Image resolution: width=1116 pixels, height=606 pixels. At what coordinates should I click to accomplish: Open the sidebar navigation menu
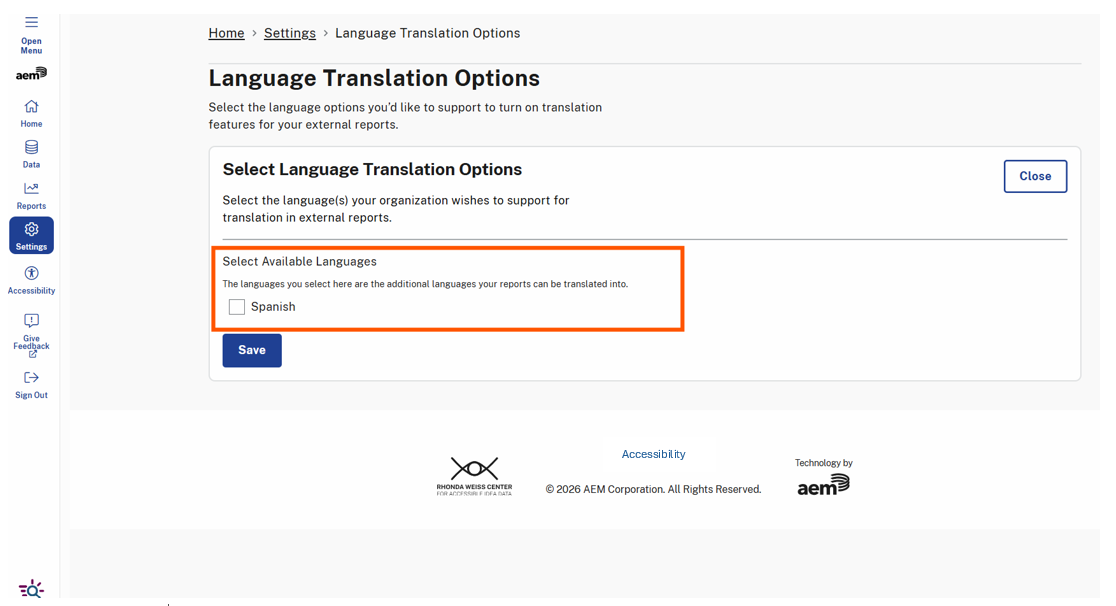click(31, 22)
